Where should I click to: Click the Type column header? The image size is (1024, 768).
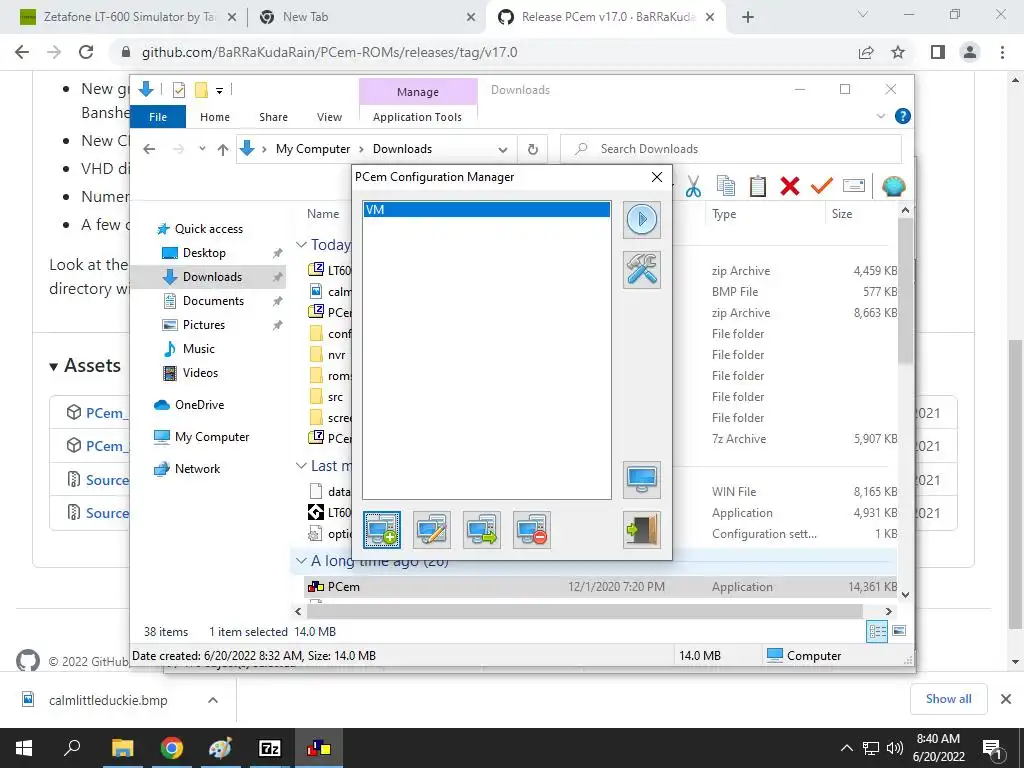pyautogui.click(x=724, y=214)
